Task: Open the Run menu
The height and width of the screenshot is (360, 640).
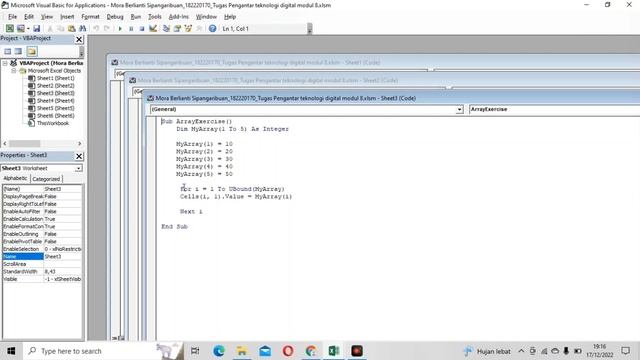Action: click(136, 17)
